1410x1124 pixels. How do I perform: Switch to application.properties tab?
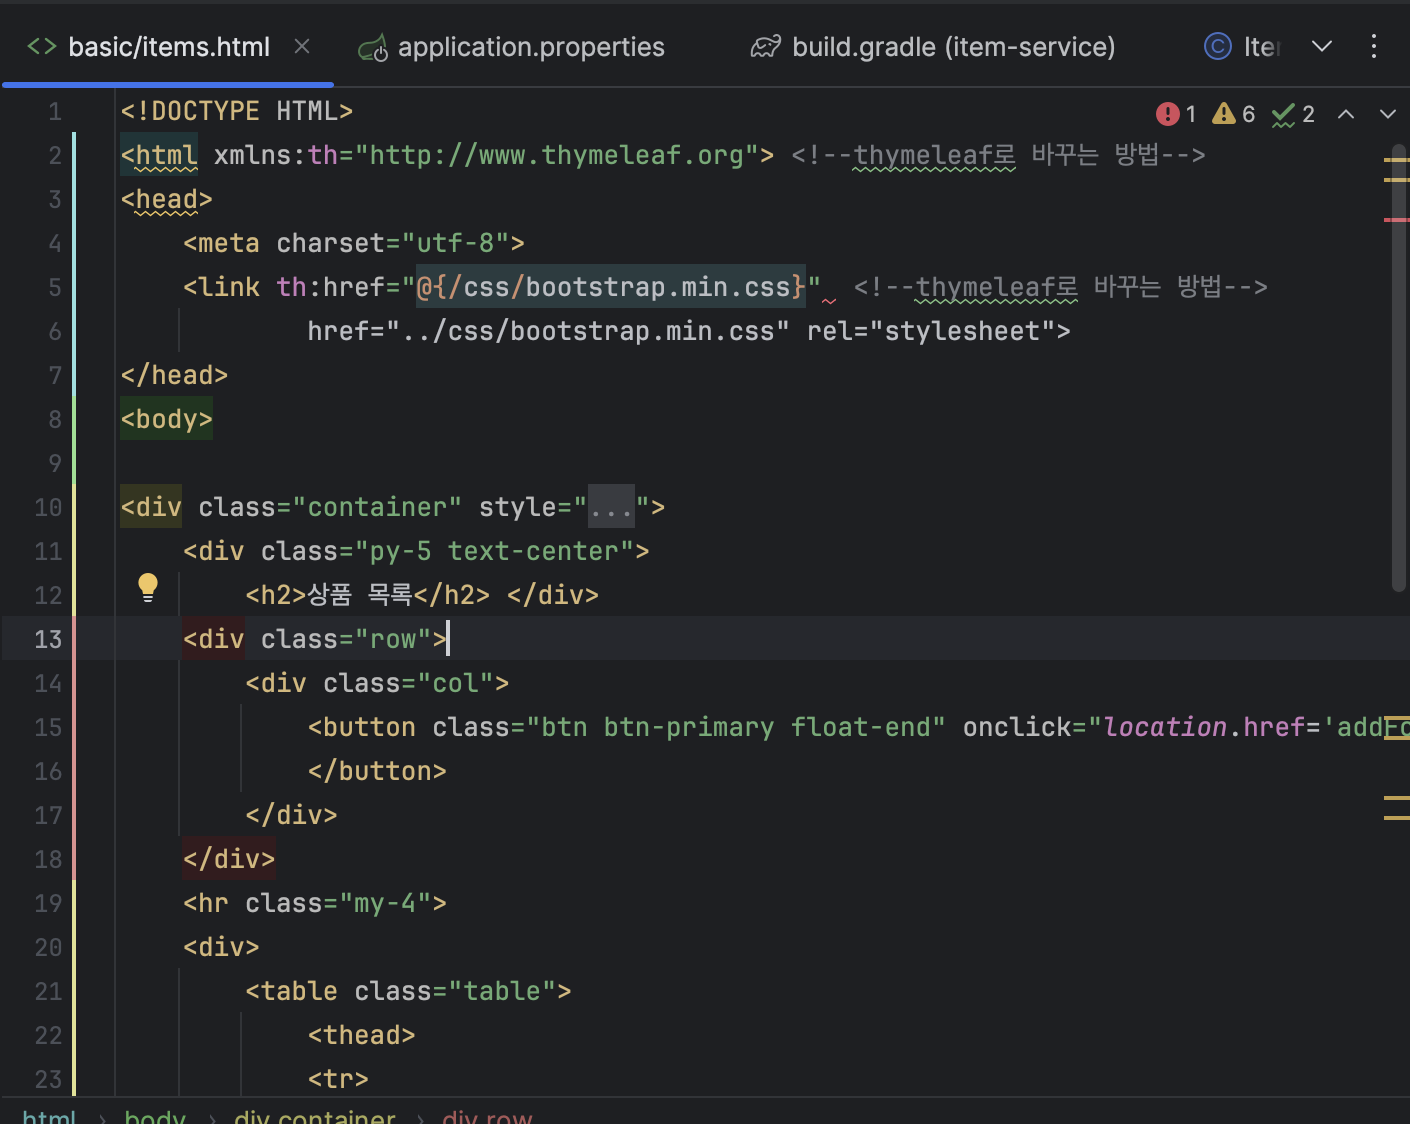(512, 46)
